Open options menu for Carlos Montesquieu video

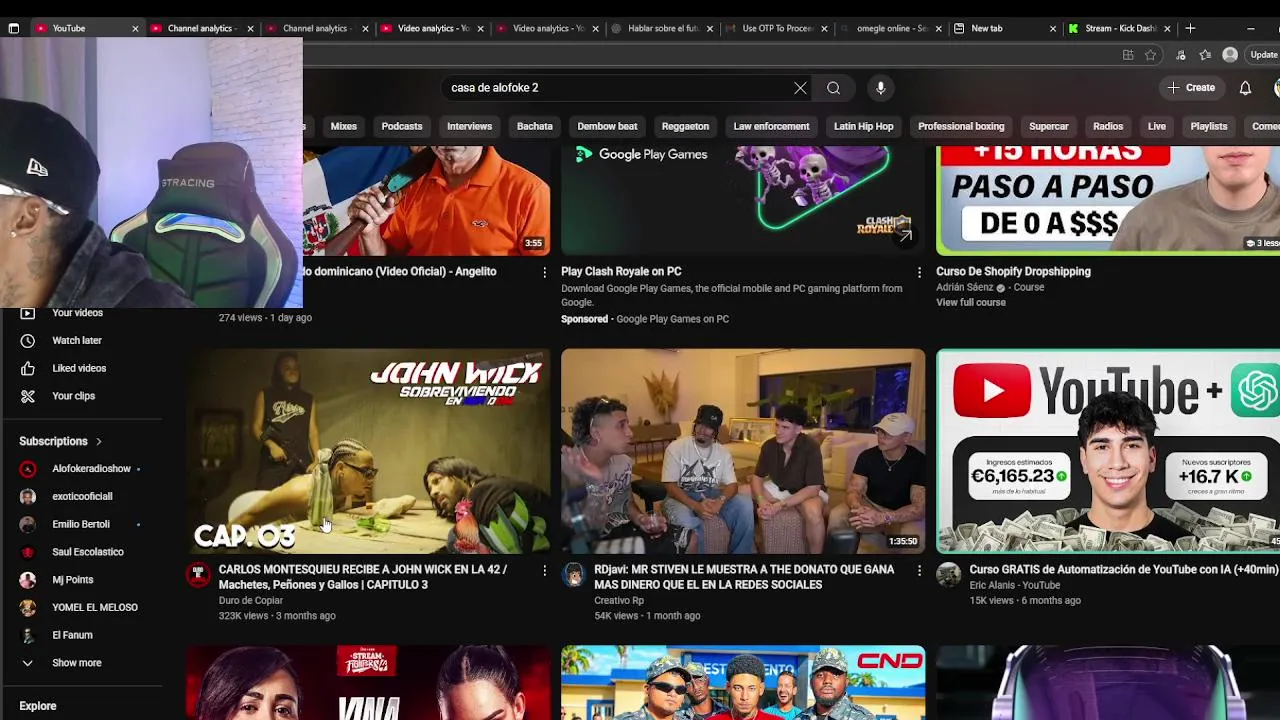click(544, 570)
